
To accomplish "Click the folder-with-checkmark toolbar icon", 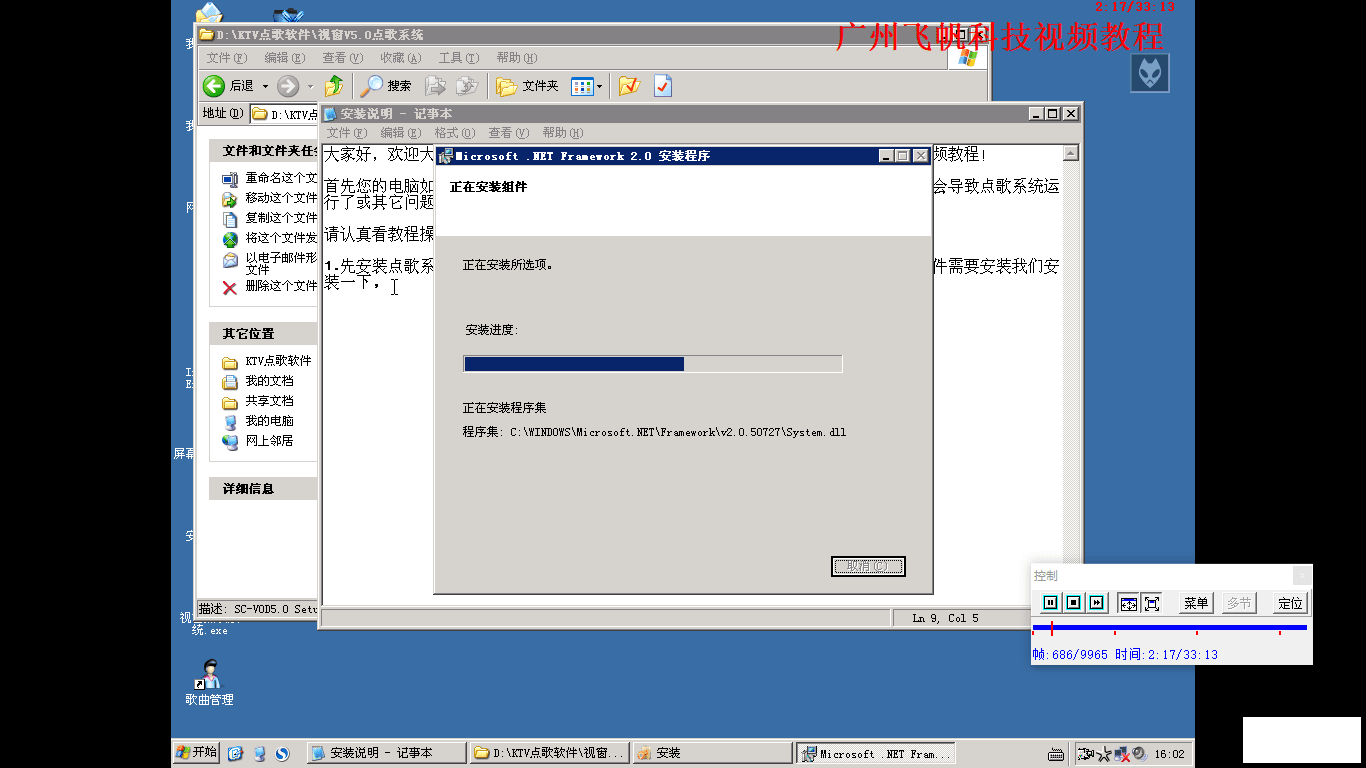I will click(x=629, y=86).
